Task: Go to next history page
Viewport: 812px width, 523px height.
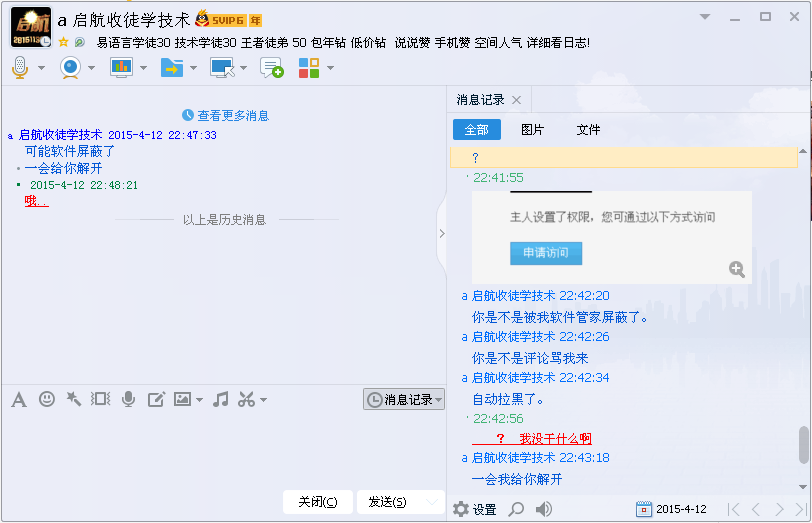Action: coord(779,510)
